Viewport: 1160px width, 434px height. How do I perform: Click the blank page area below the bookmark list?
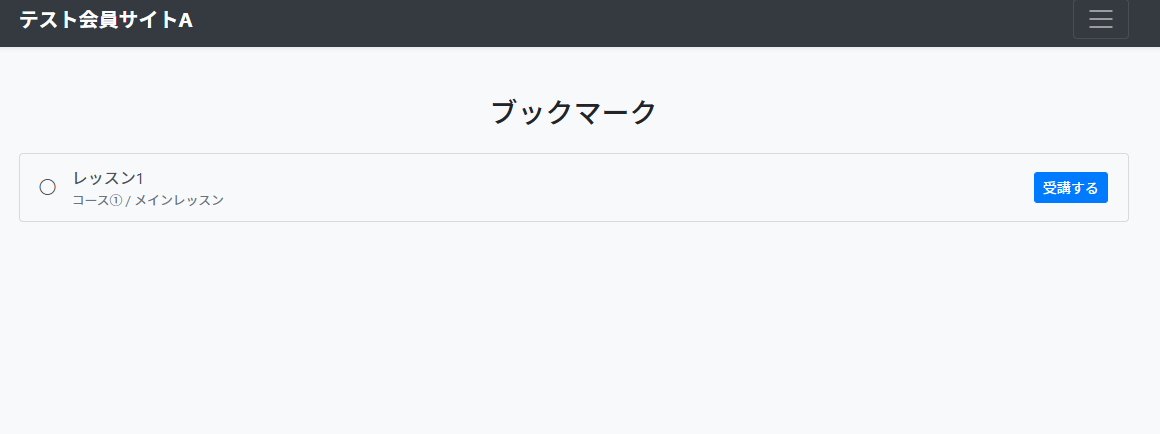pyautogui.click(x=580, y=330)
